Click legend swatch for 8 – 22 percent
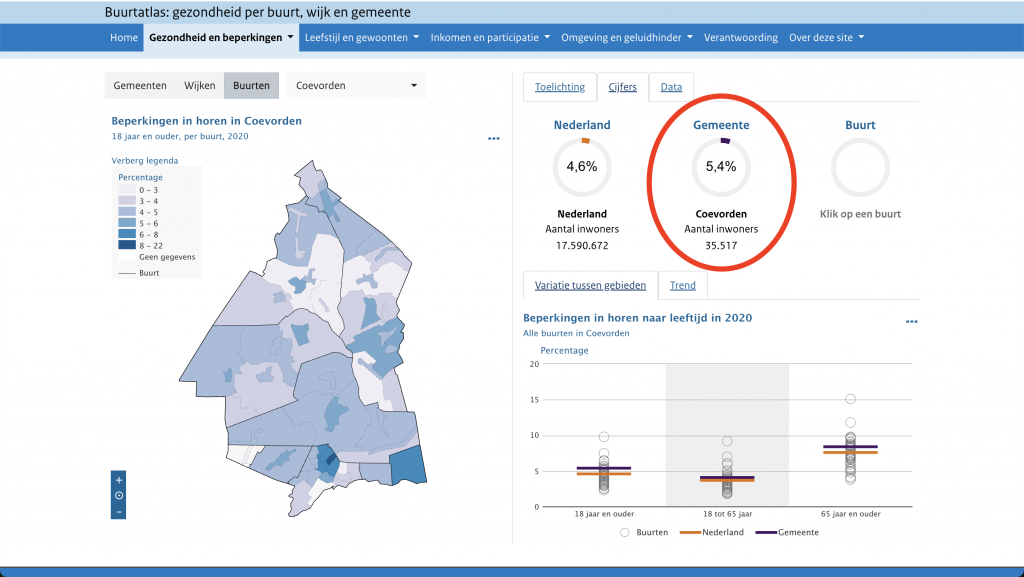The image size is (1024, 577). pyautogui.click(x=127, y=245)
